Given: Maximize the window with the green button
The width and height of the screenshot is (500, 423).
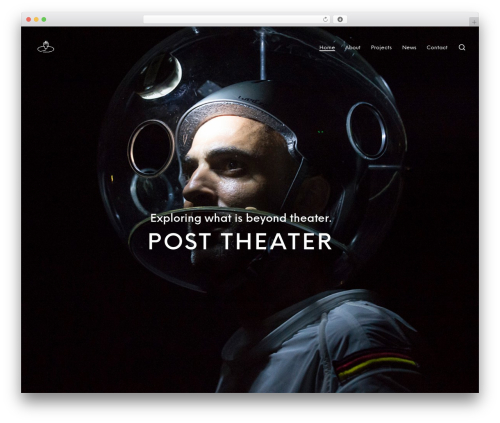Looking at the screenshot, I should [44, 20].
